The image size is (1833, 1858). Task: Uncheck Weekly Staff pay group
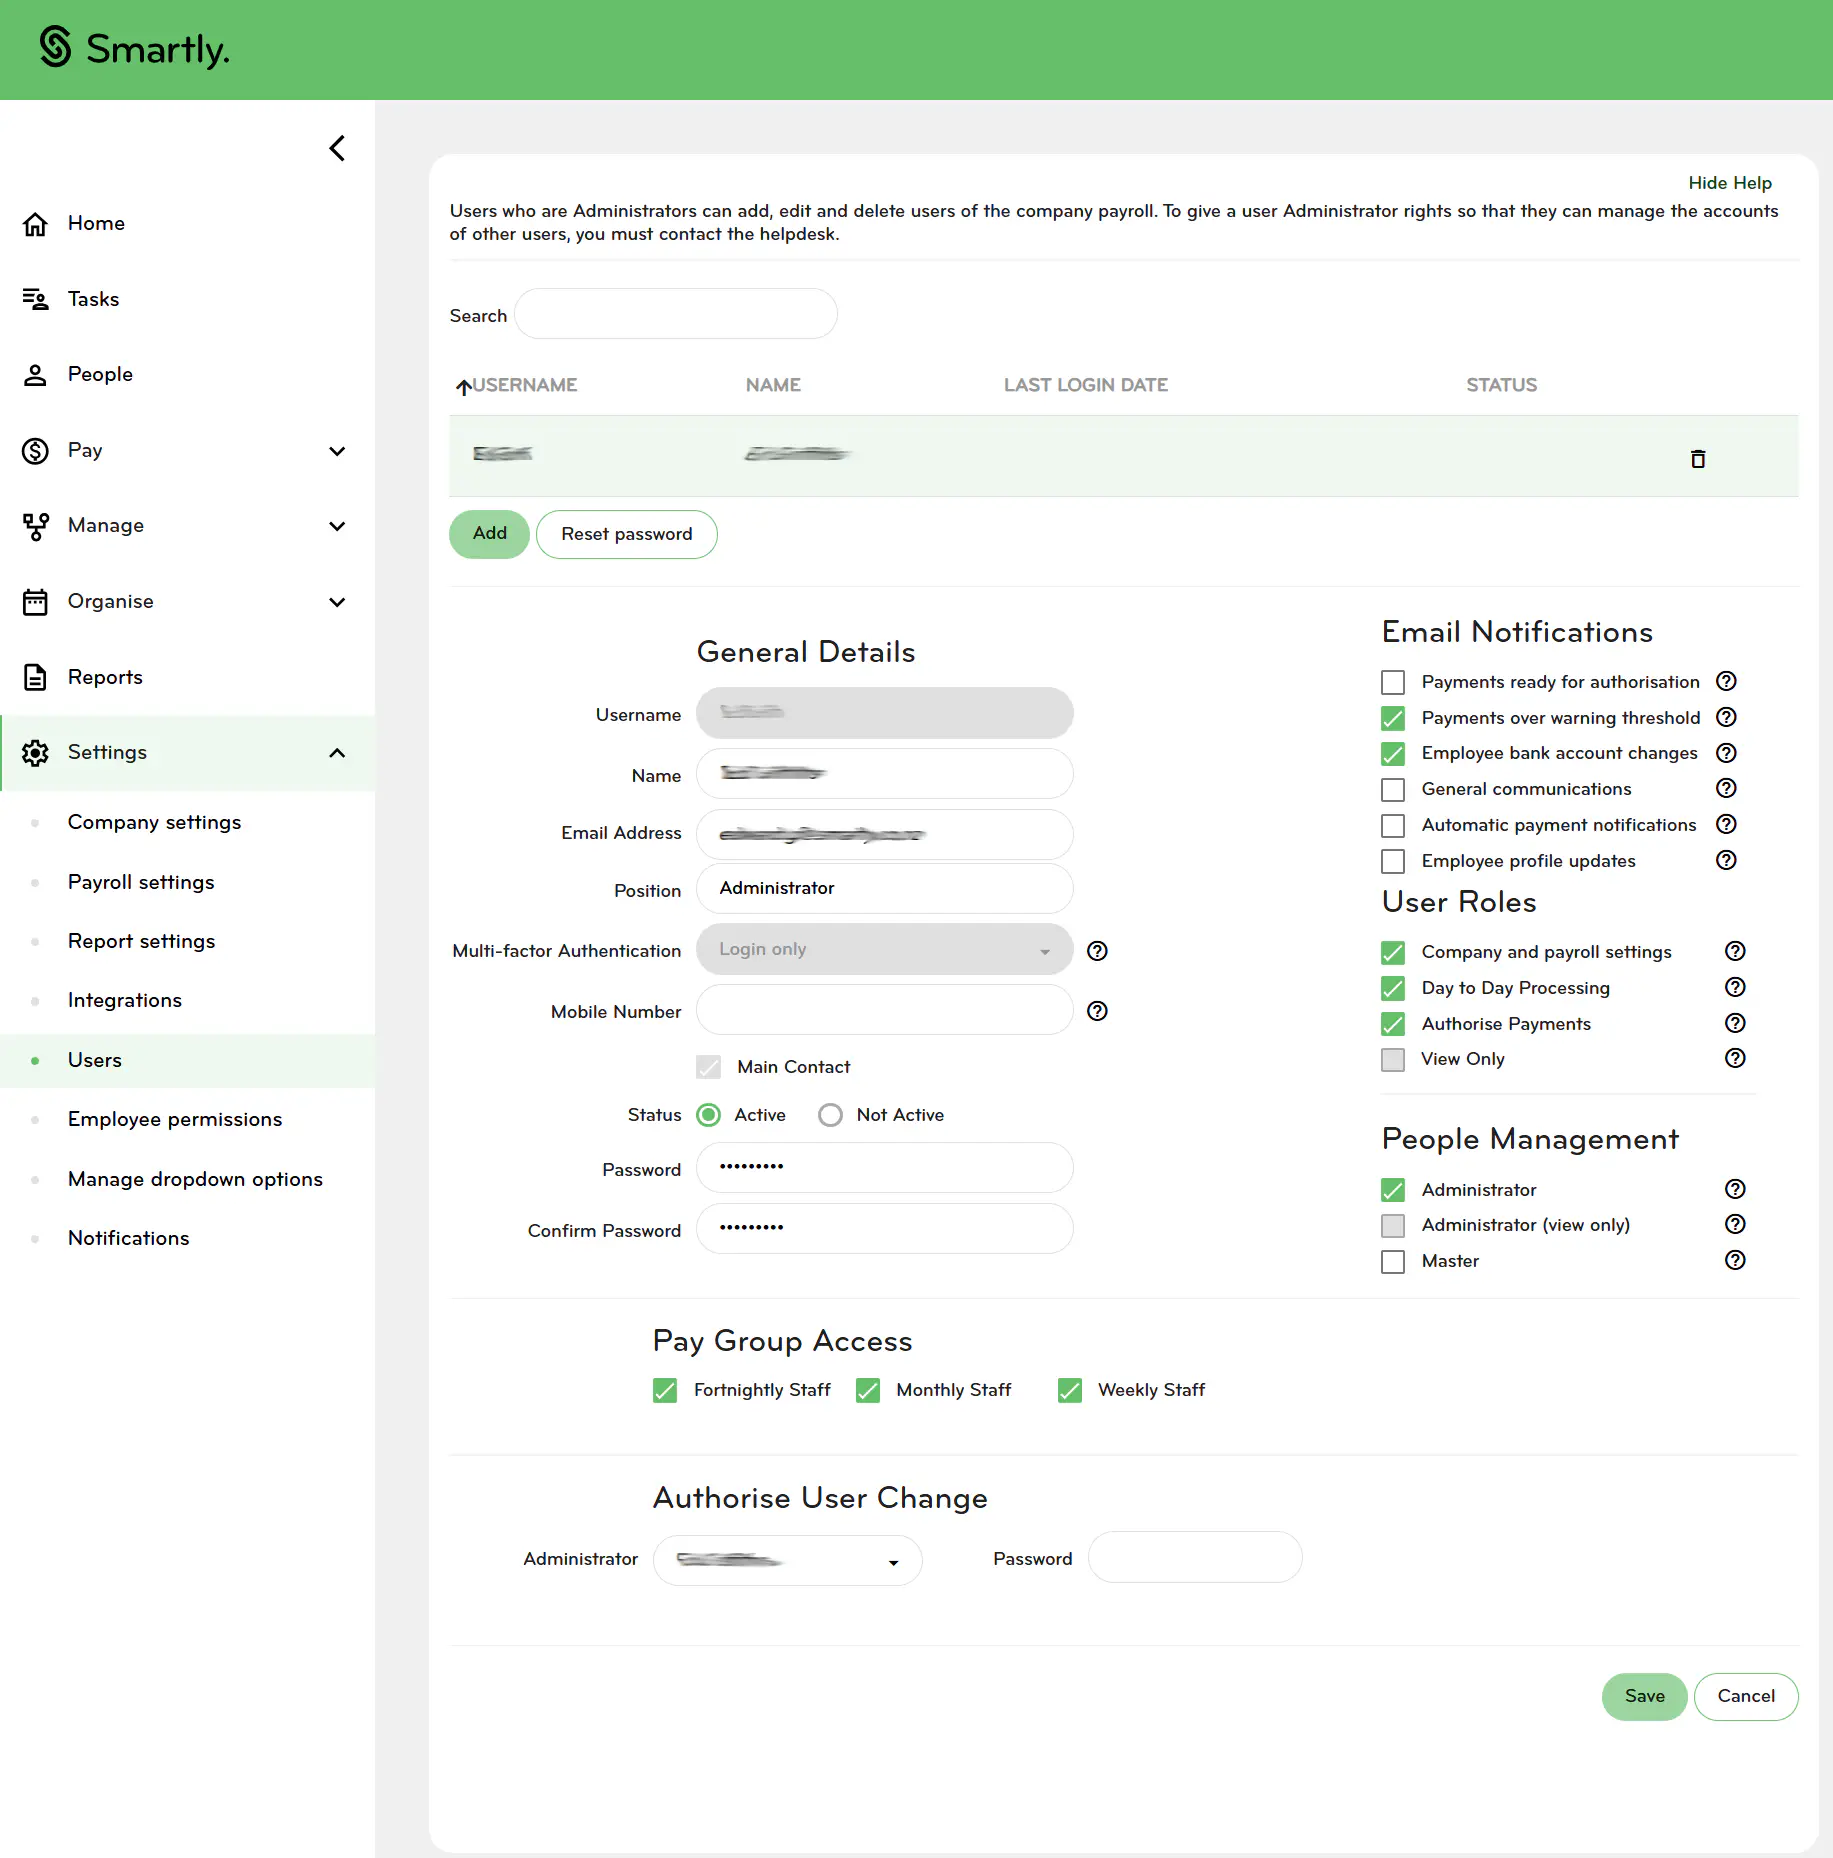click(1070, 1390)
